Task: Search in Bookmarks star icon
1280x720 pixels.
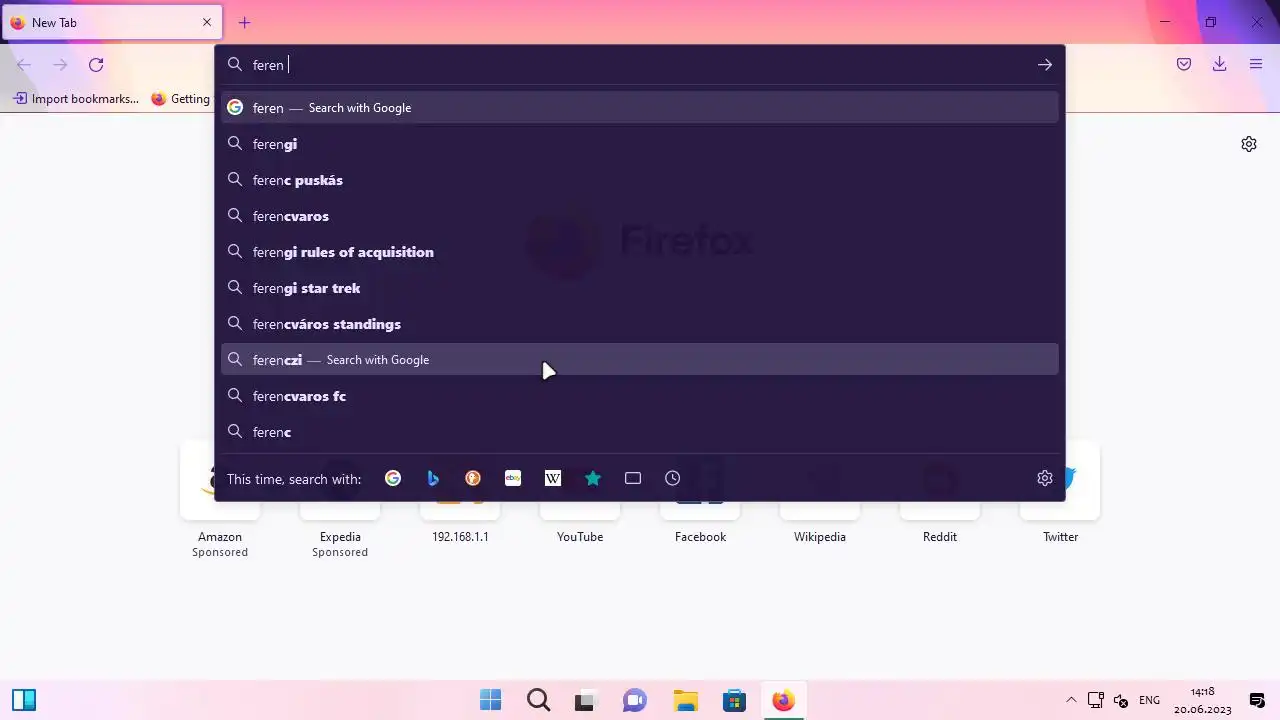Action: coord(593,479)
